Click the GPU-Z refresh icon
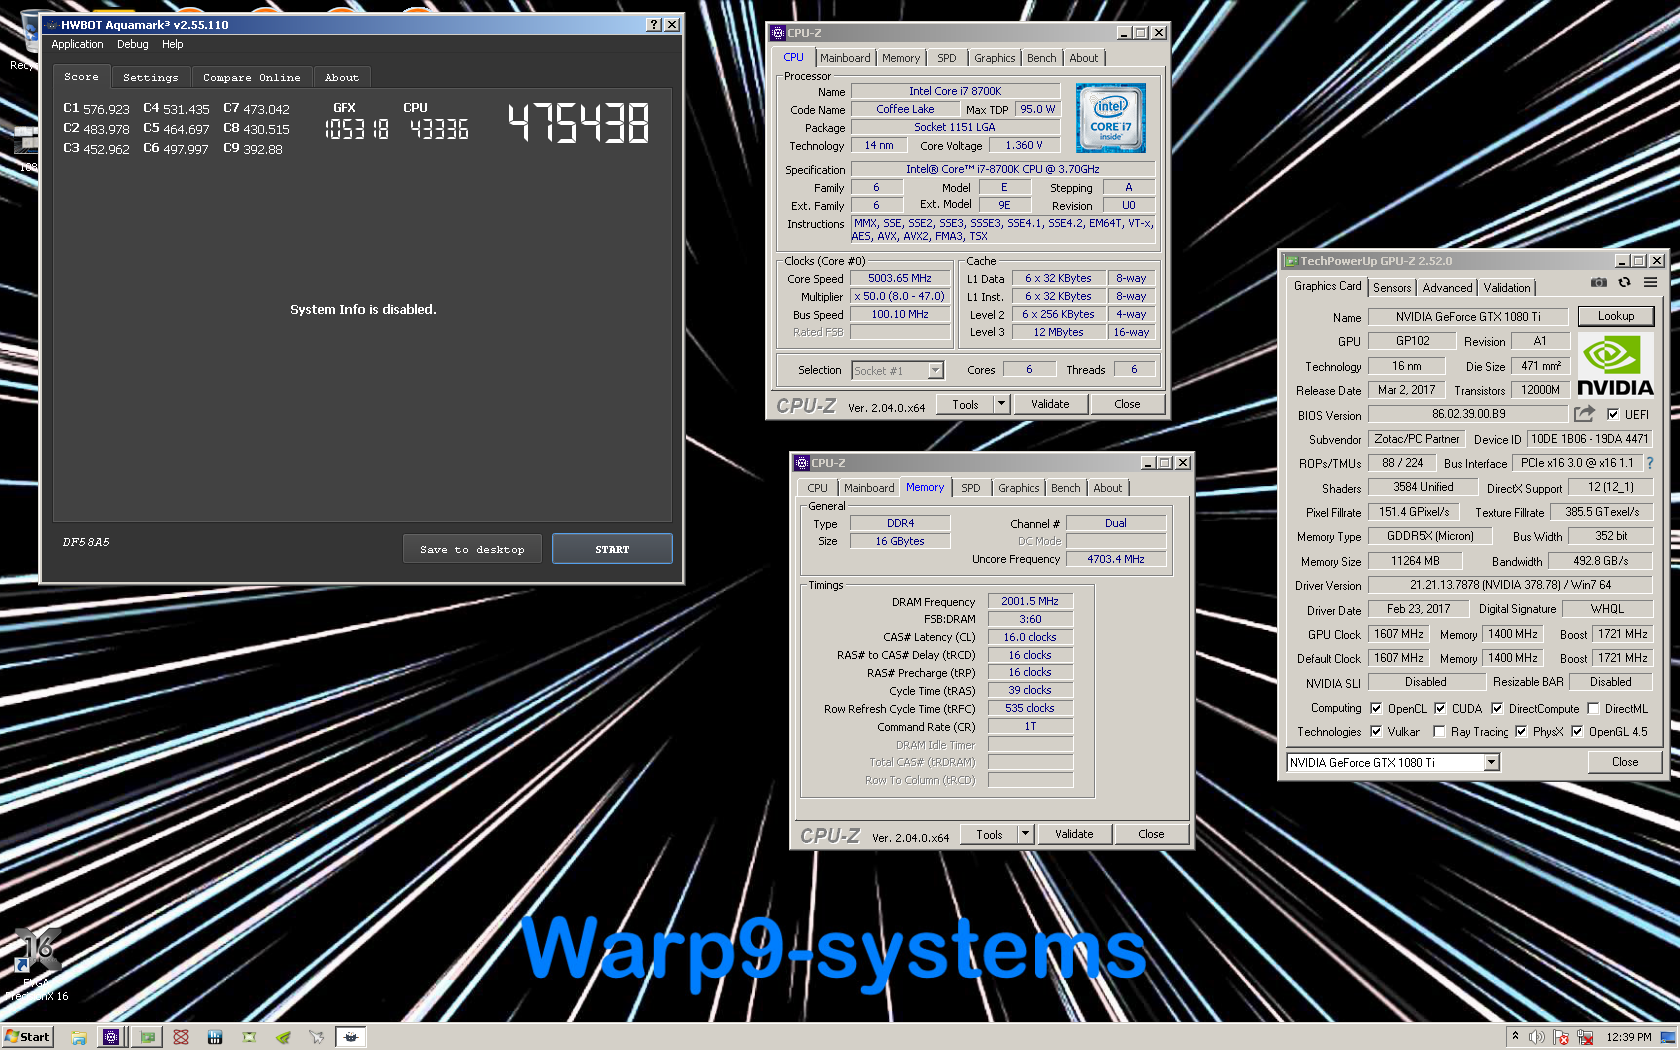1680x1050 pixels. [x=1625, y=283]
